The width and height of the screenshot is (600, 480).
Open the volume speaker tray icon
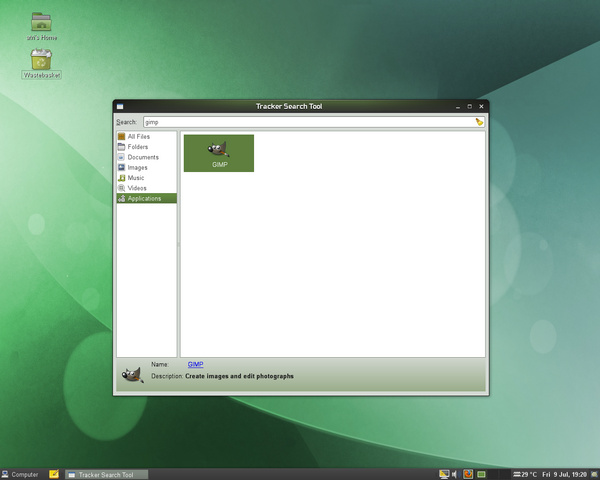click(454, 474)
